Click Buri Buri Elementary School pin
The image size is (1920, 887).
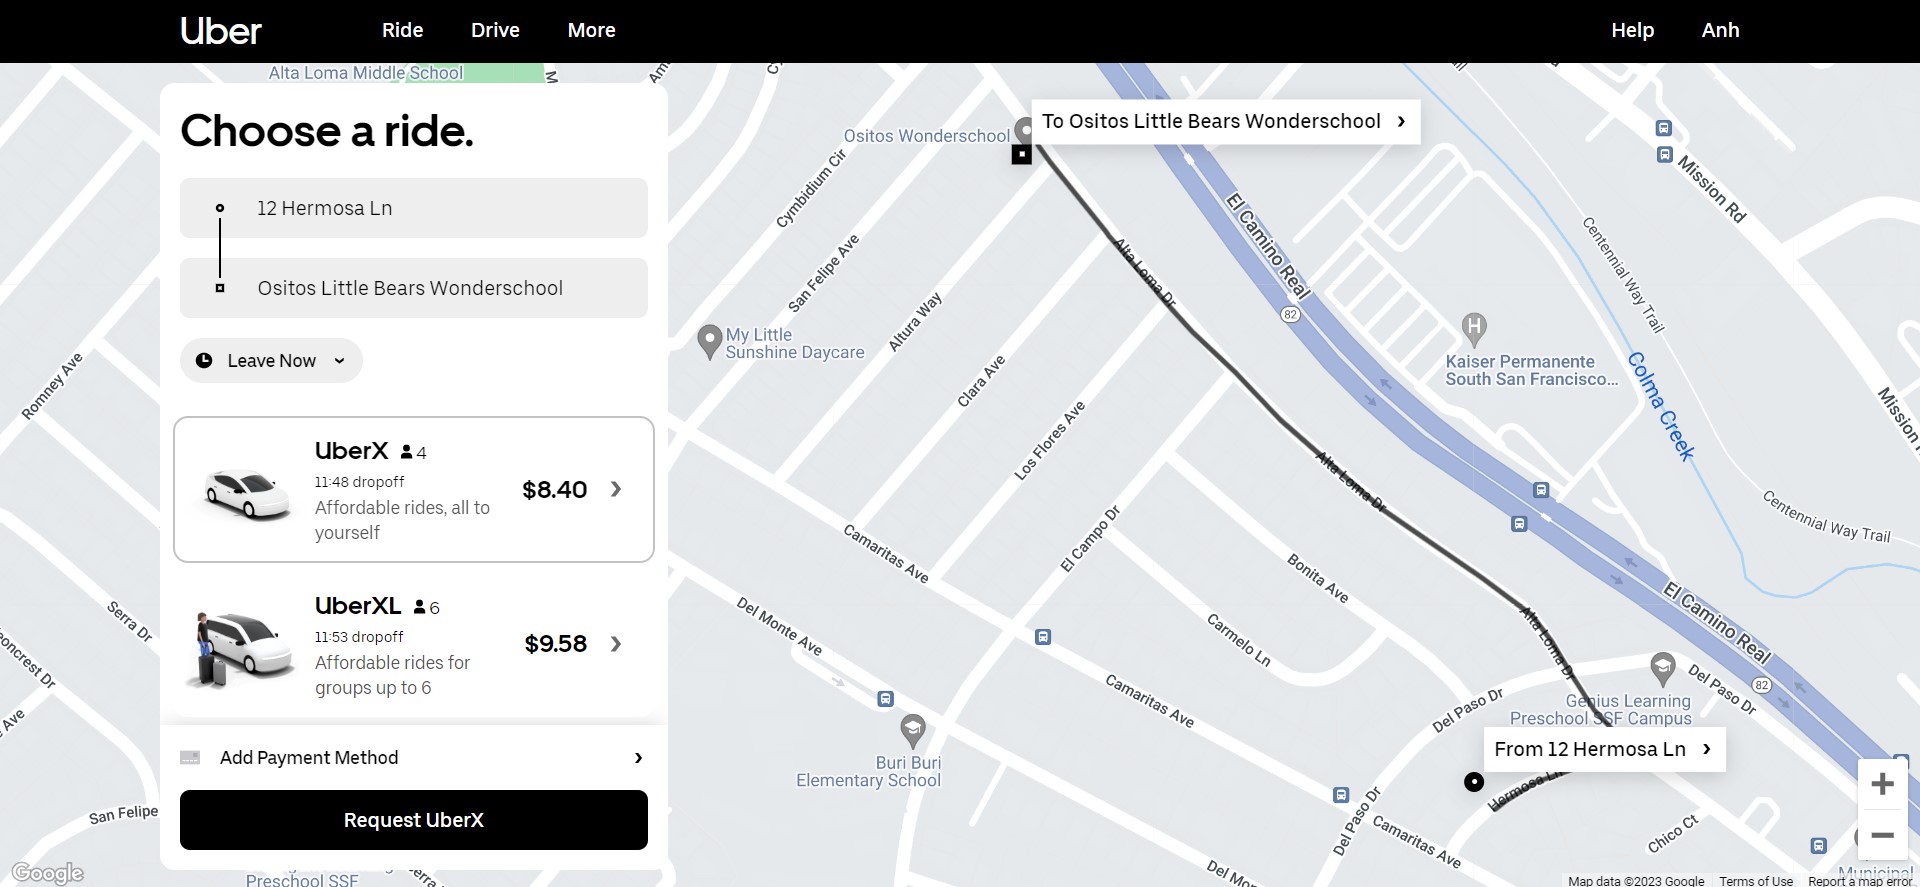(x=913, y=731)
